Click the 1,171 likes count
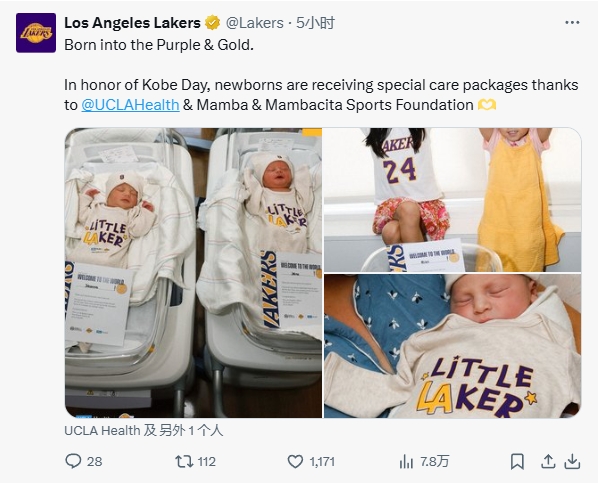The height and width of the screenshot is (483, 598). (322, 462)
